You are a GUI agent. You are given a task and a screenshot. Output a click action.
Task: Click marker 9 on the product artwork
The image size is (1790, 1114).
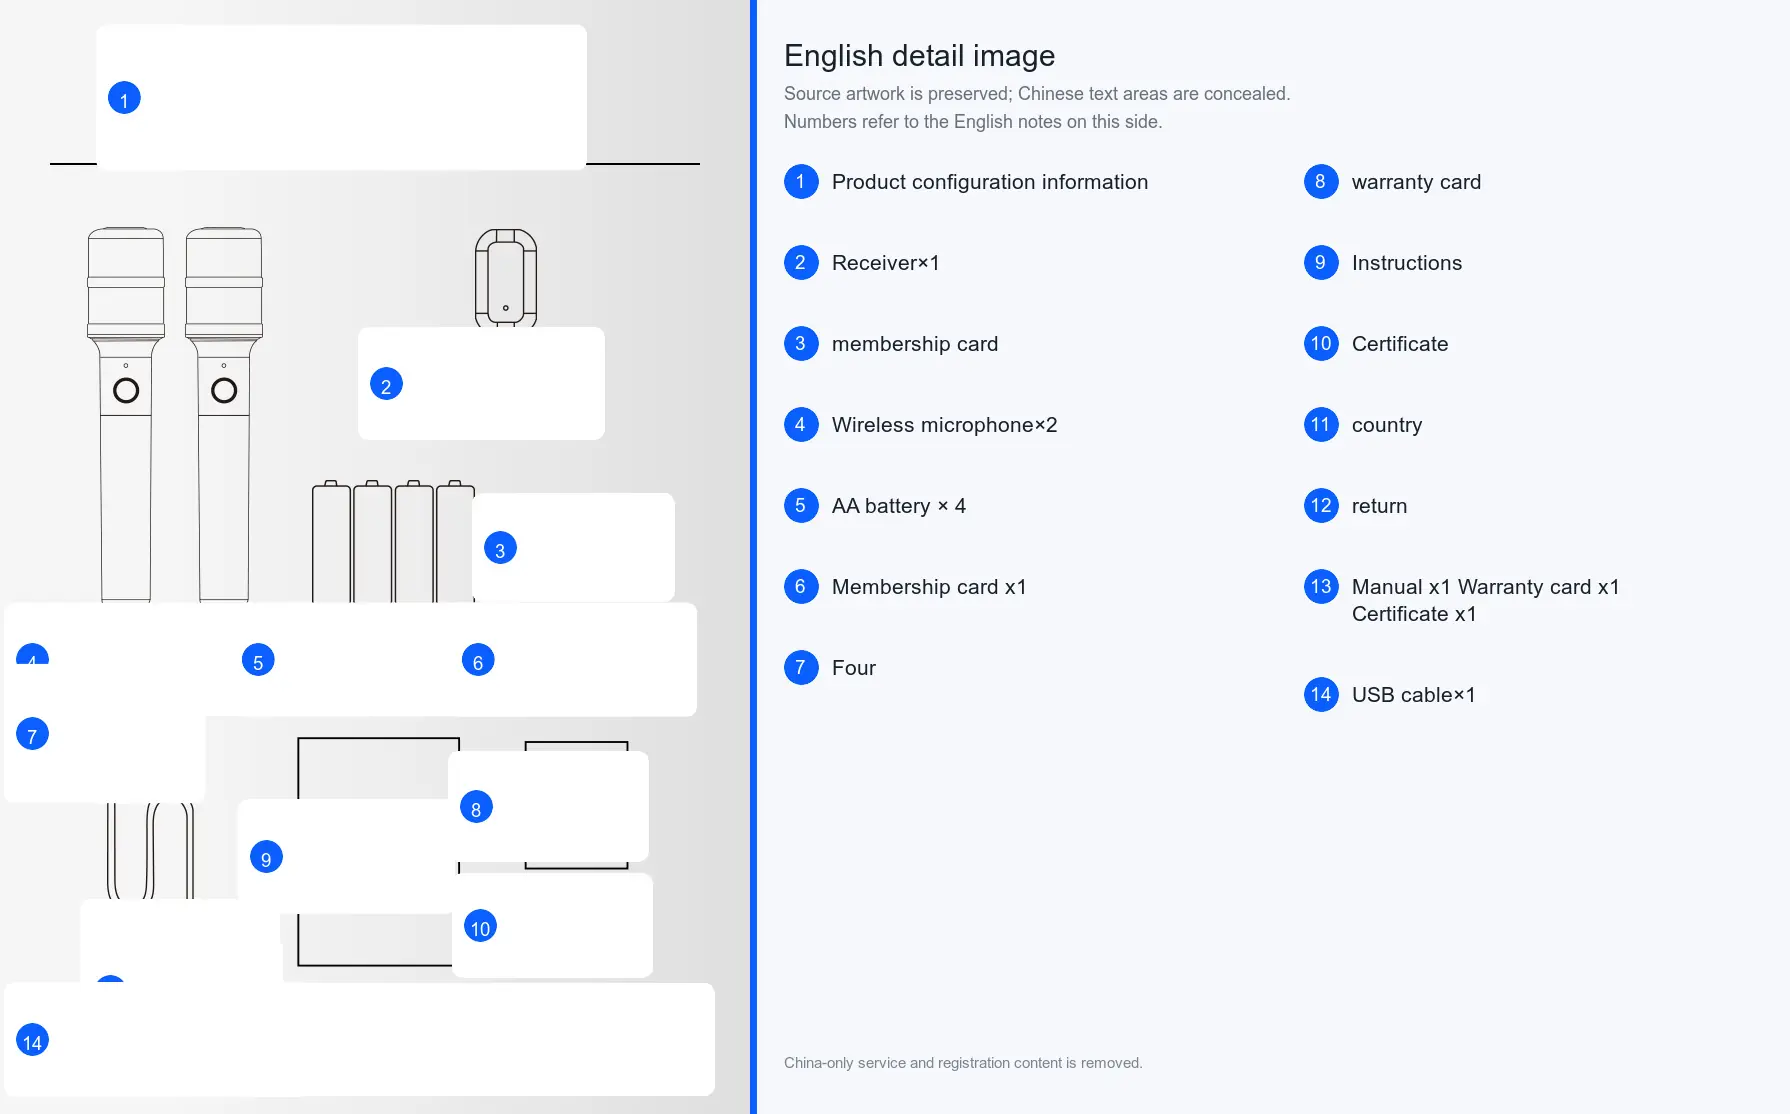pyautogui.click(x=266, y=857)
